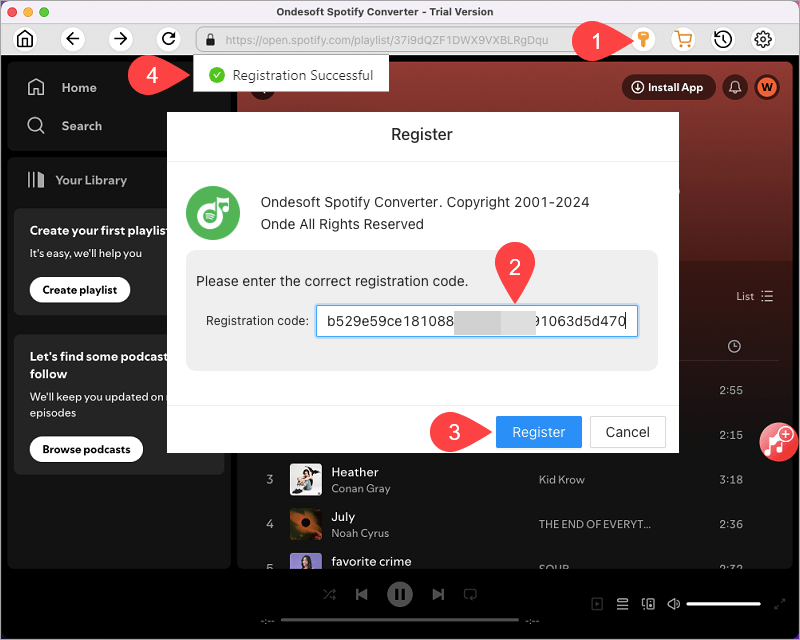Open Your Library in the sidebar
The width and height of the screenshot is (800, 640).
[77, 180]
